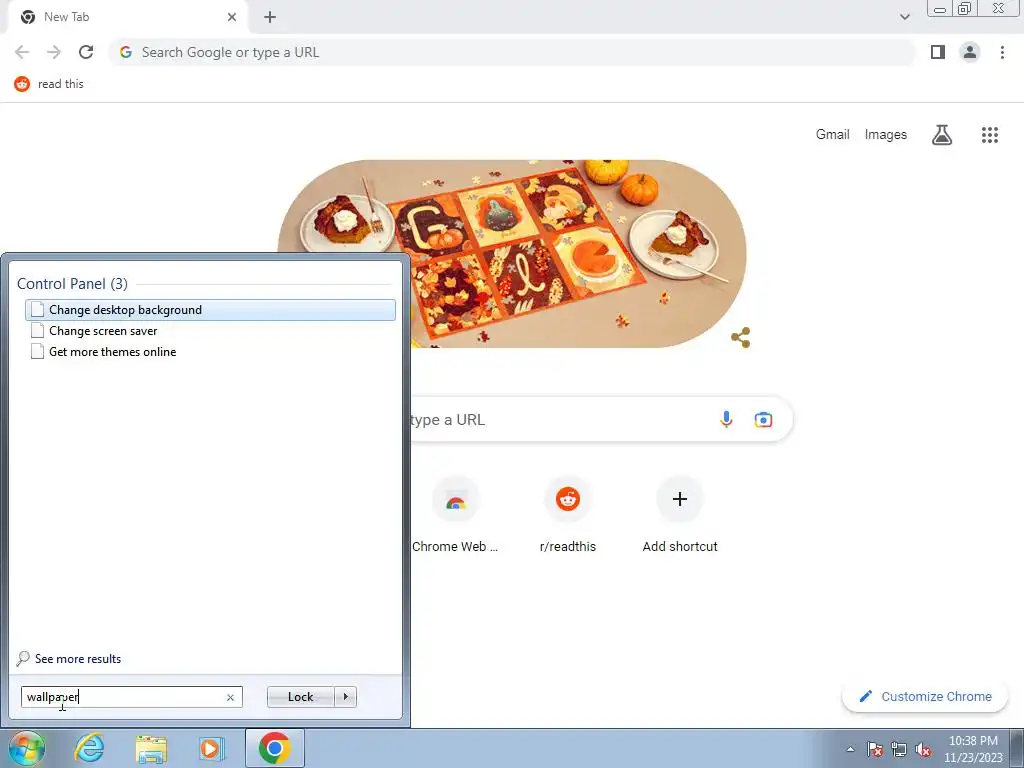Search by image with Google Lens
This screenshot has height=768, width=1024.
(x=763, y=419)
